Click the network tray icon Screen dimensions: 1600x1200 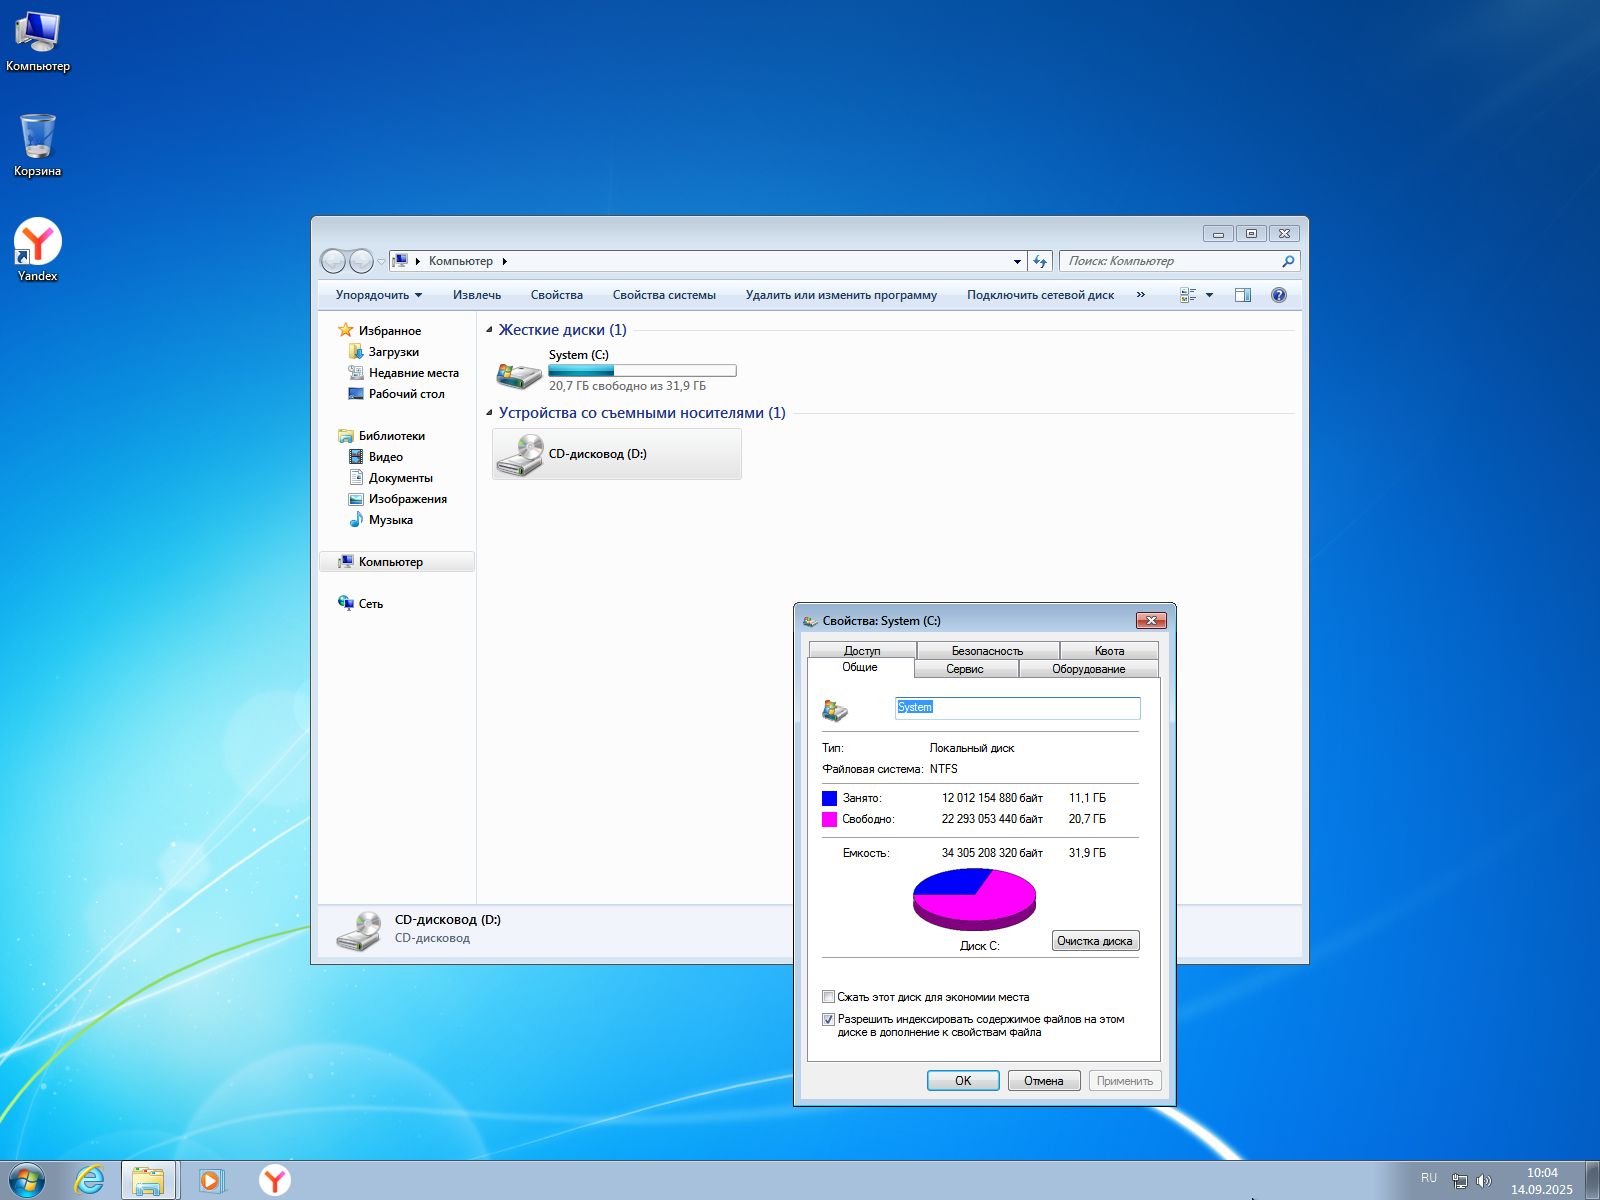click(1459, 1181)
